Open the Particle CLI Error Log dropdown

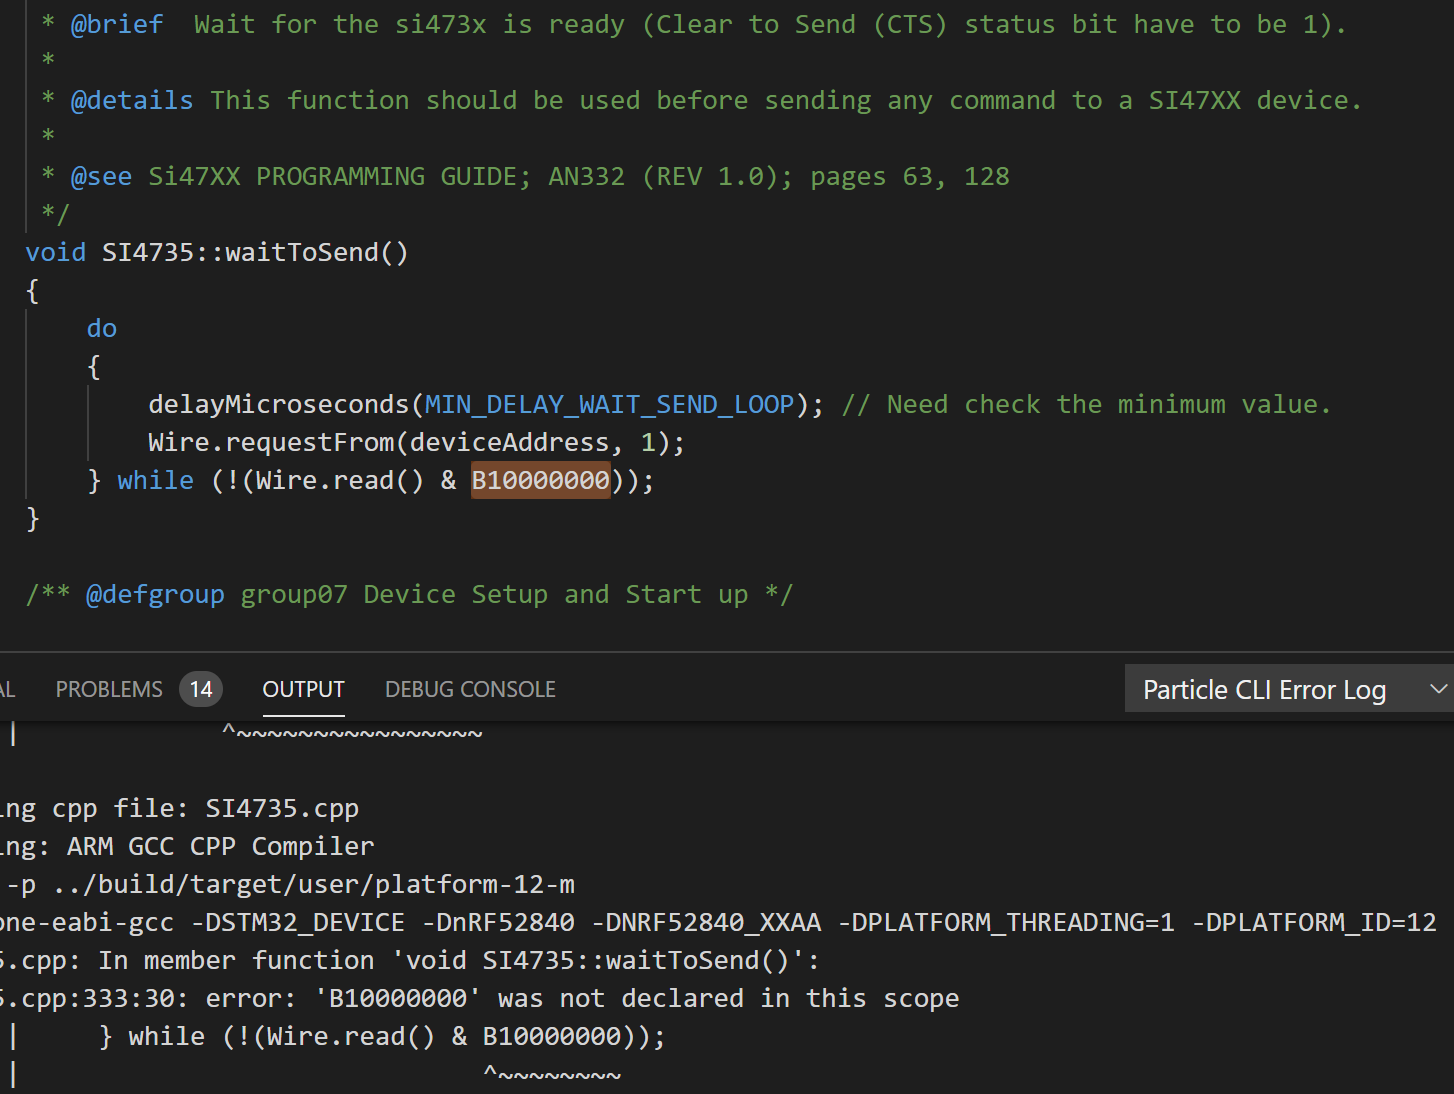click(1289, 689)
